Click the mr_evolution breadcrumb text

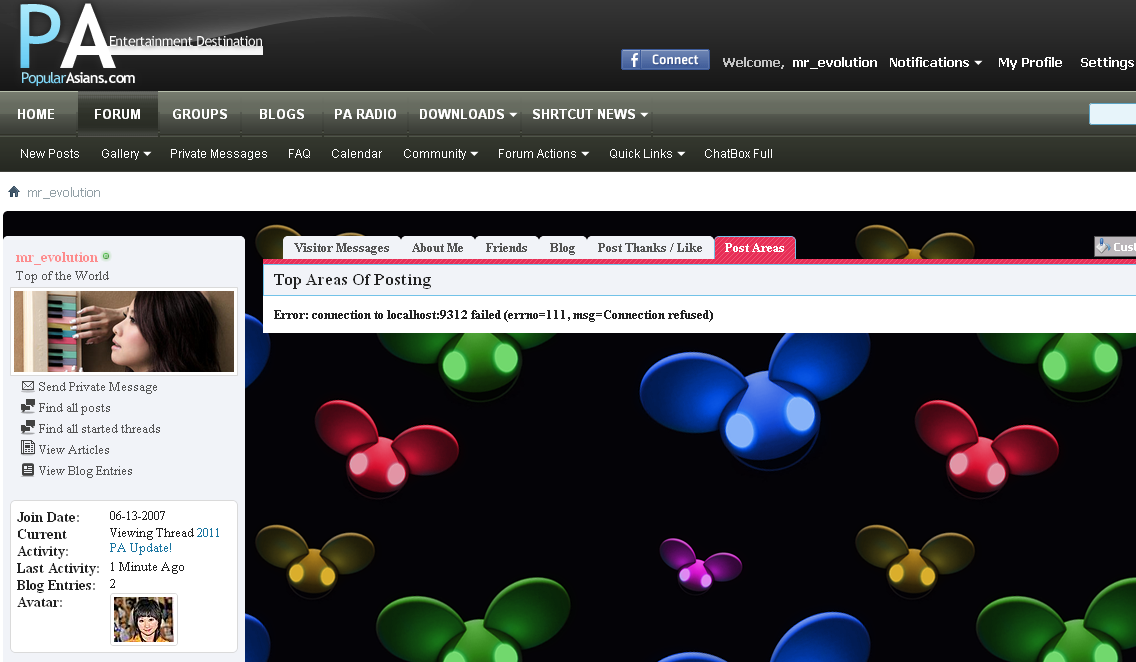(x=64, y=192)
